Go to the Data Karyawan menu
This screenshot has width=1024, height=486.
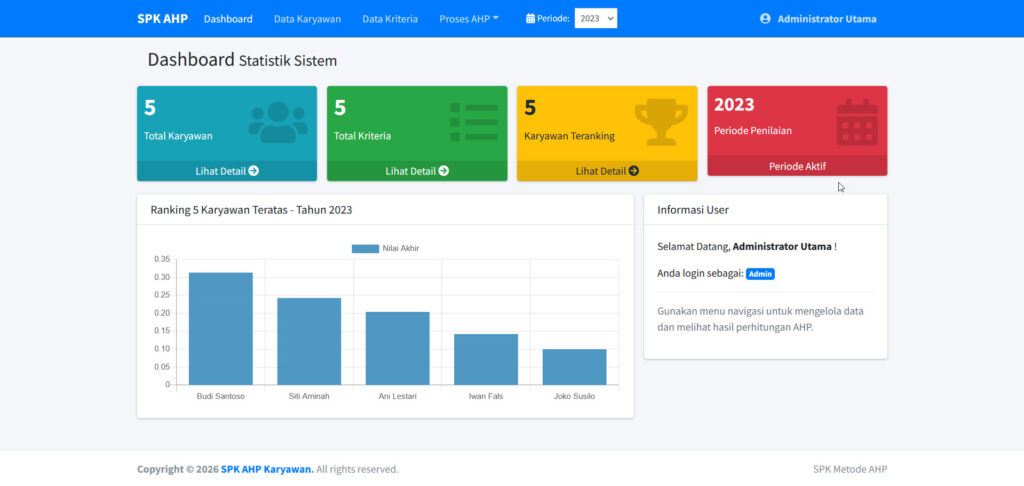tap(307, 19)
